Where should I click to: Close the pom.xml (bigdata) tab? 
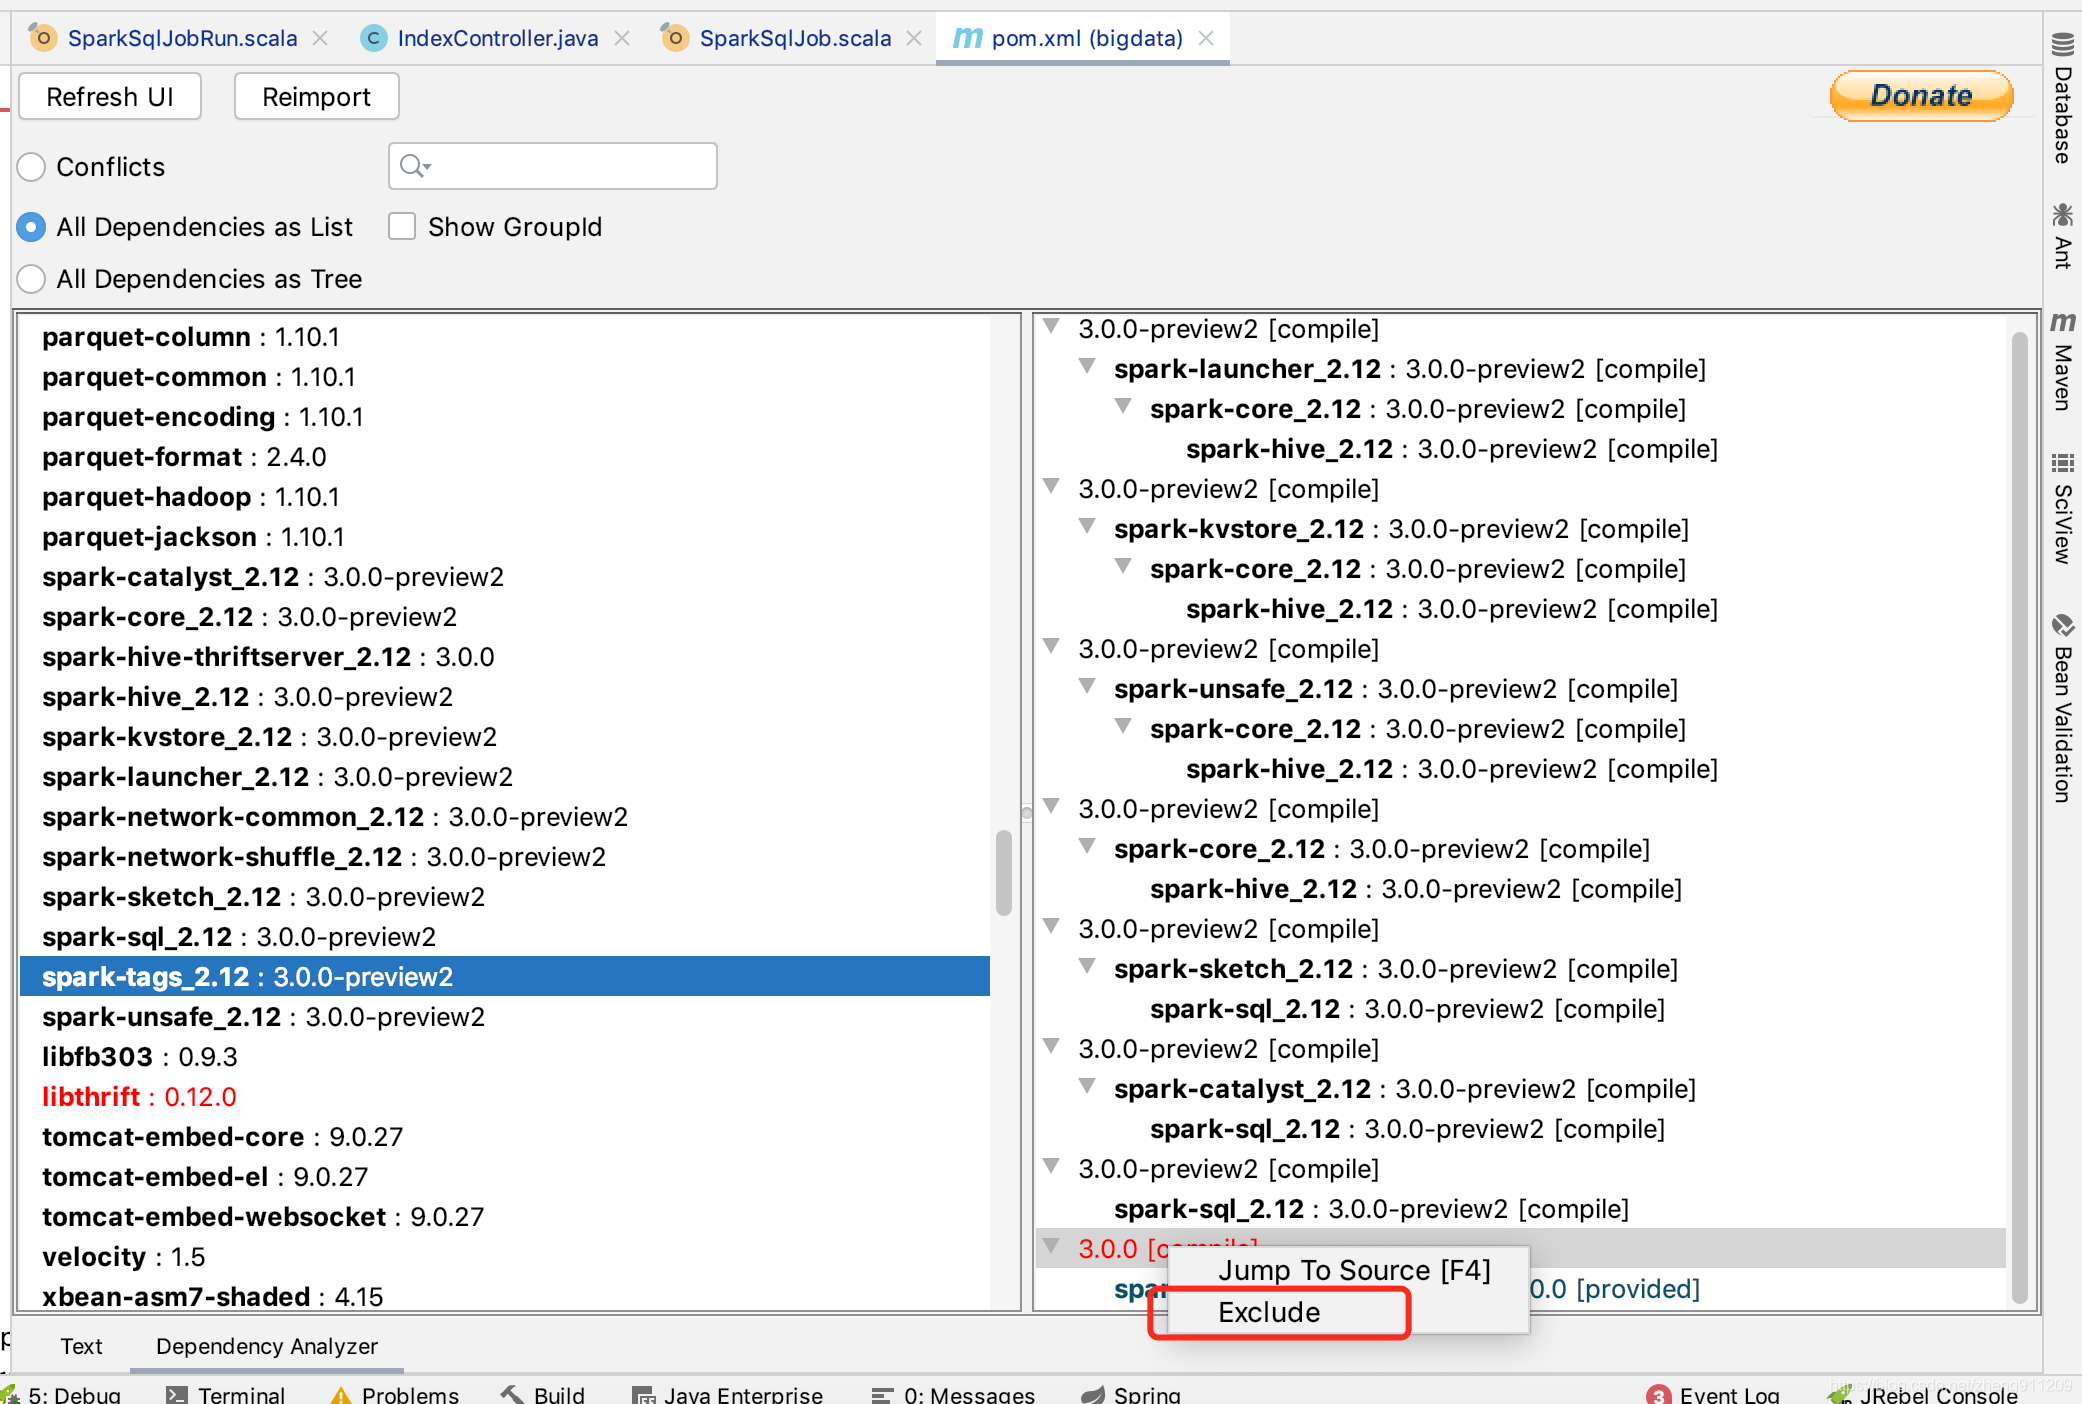pos(1206,38)
